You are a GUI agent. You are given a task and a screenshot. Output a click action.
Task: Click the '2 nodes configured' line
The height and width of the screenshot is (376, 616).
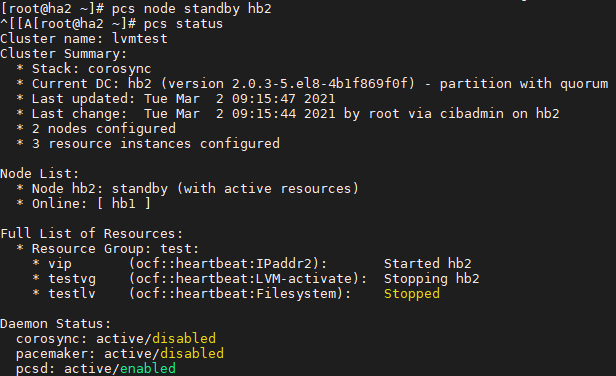pyautogui.click(x=104, y=128)
